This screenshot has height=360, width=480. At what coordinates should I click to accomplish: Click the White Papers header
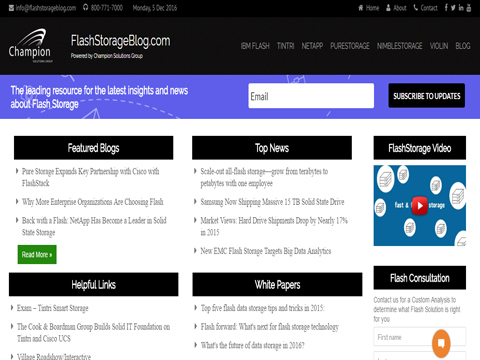pos(277,284)
